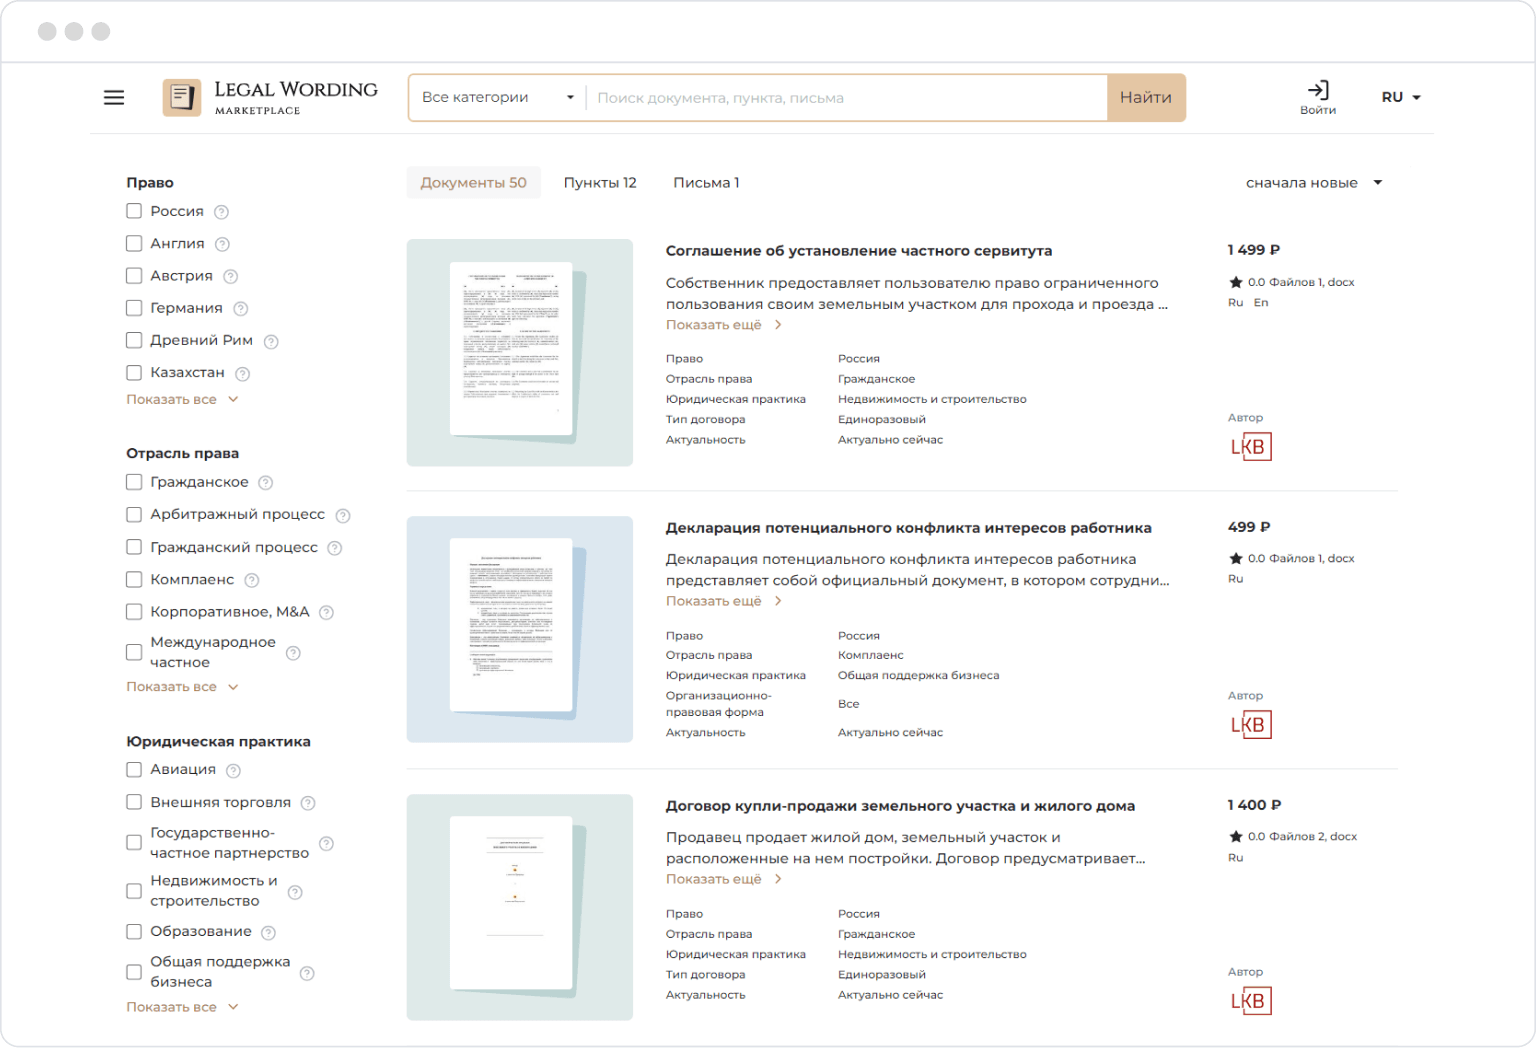Click help icon next to Авиация filter
The width and height of the screenshot is (1536, 1048).
tap(234, 770)
